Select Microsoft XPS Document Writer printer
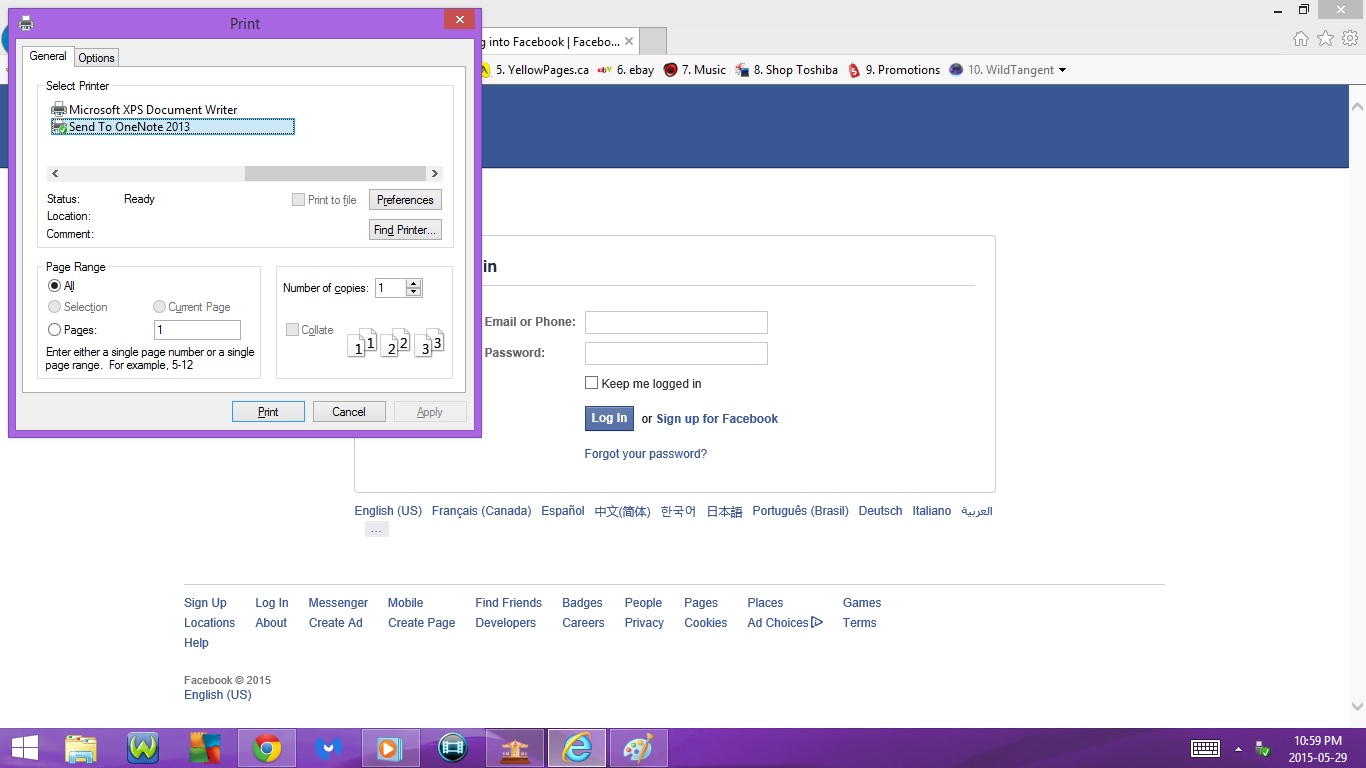This screenshot has height=768, width=1366. 145,110
